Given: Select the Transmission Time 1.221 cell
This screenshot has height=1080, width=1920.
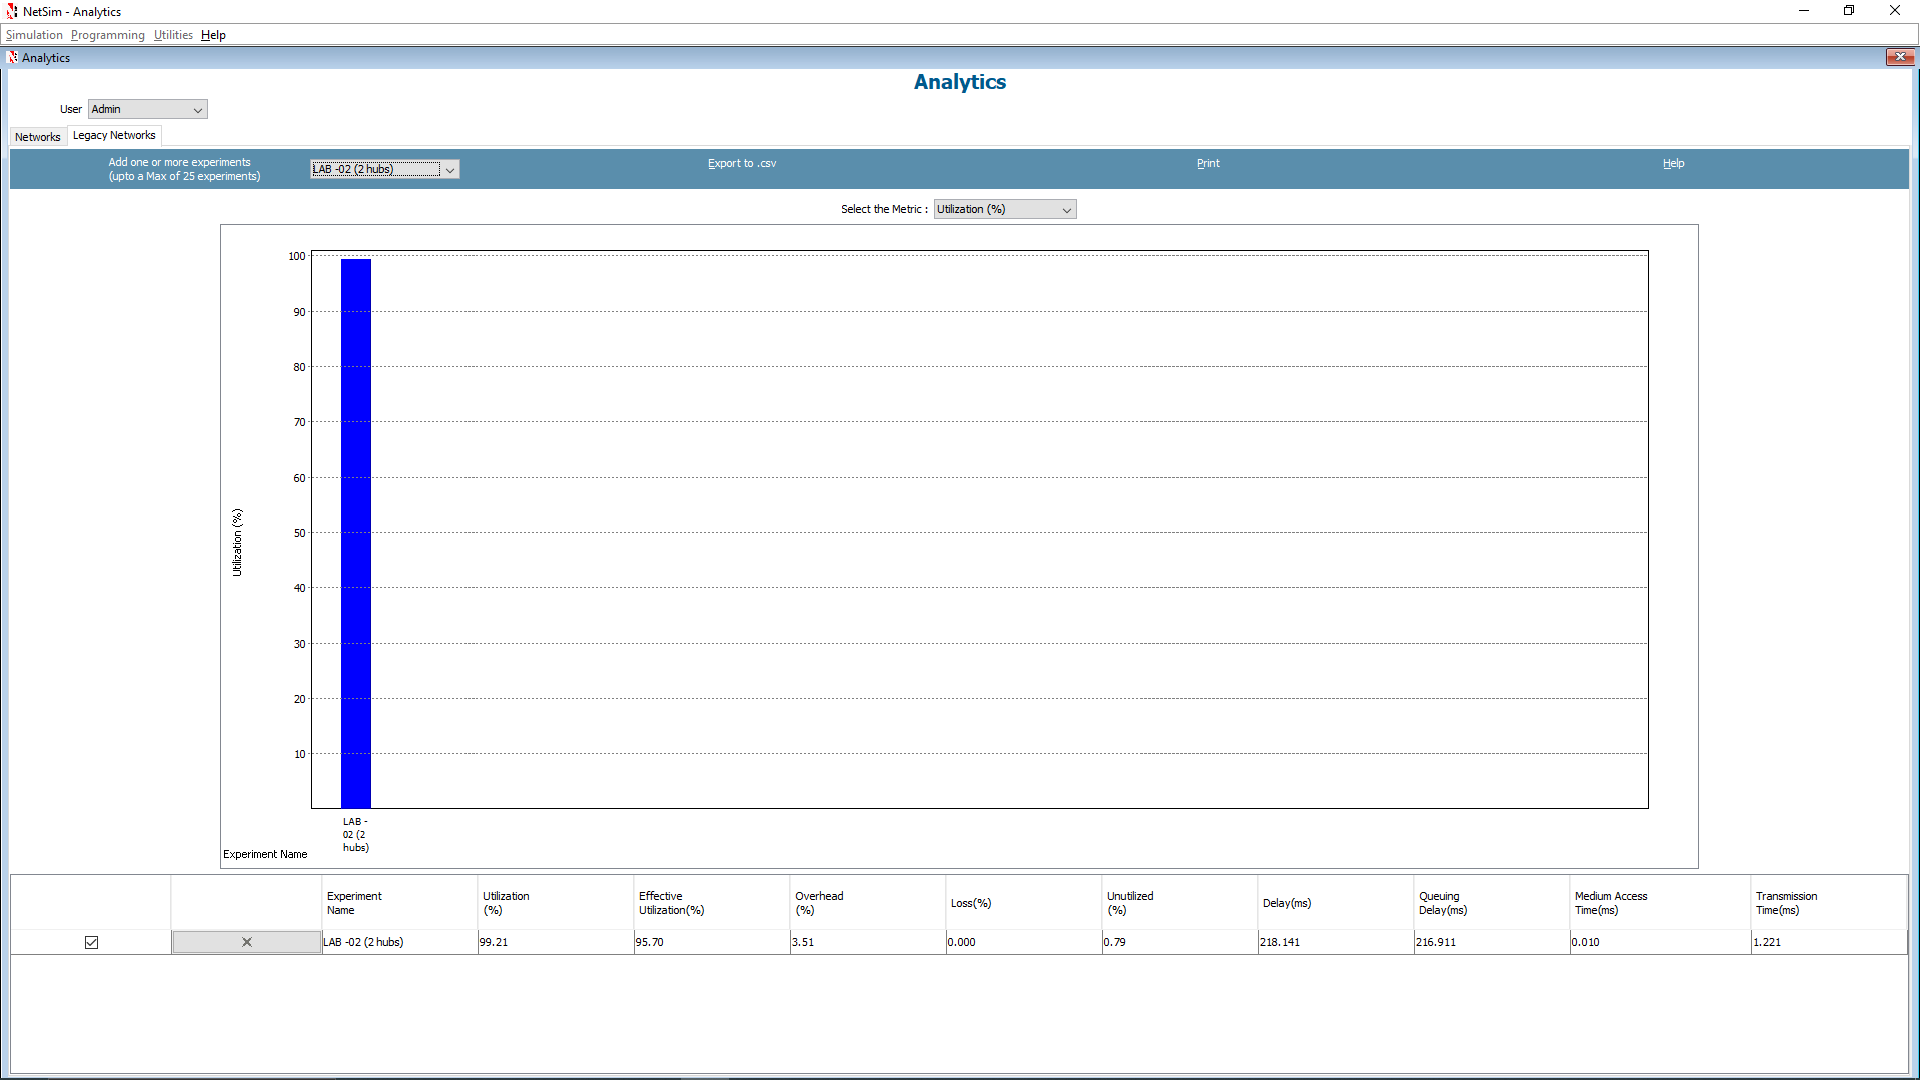Looking at the screenshot, I should (1829, 942).
